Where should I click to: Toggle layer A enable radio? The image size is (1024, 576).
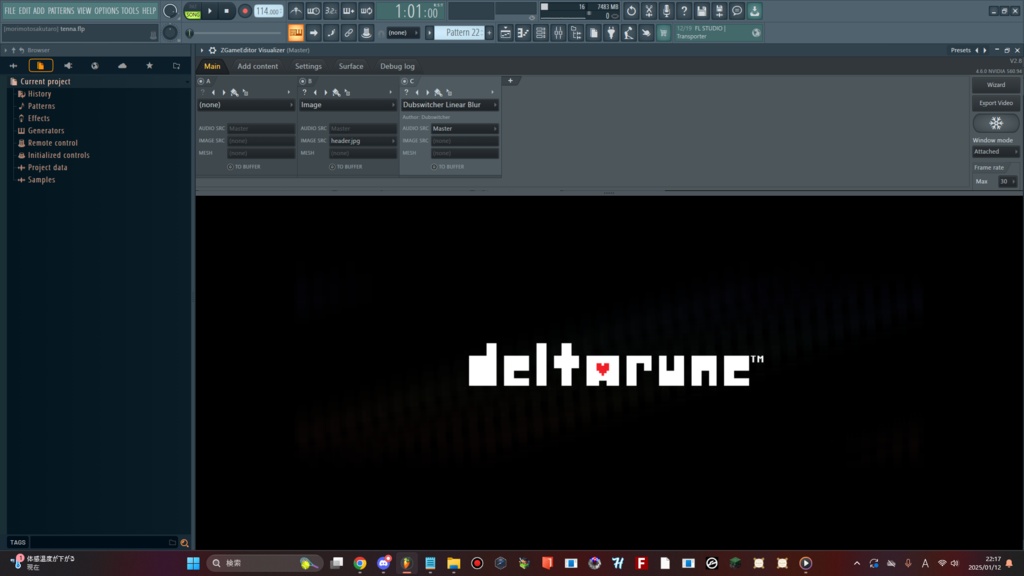click(x=201, y=81)
